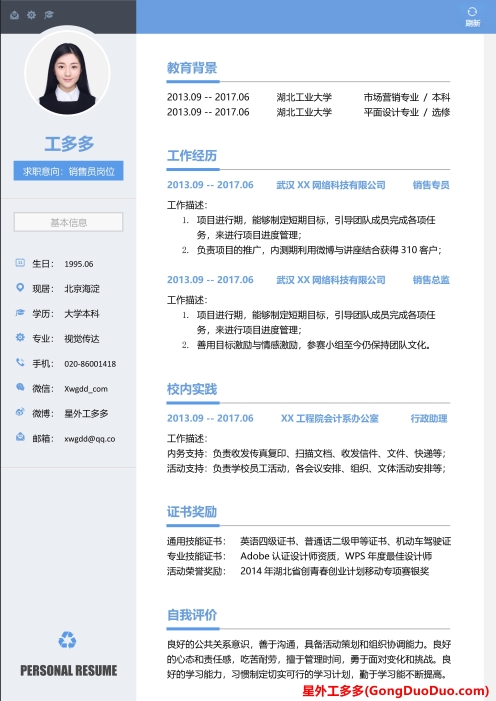The height and width of the screenshot is (701, 496).
Task: Click the 求职意向 销售员岗位 blue button
Action: [68, 171]
